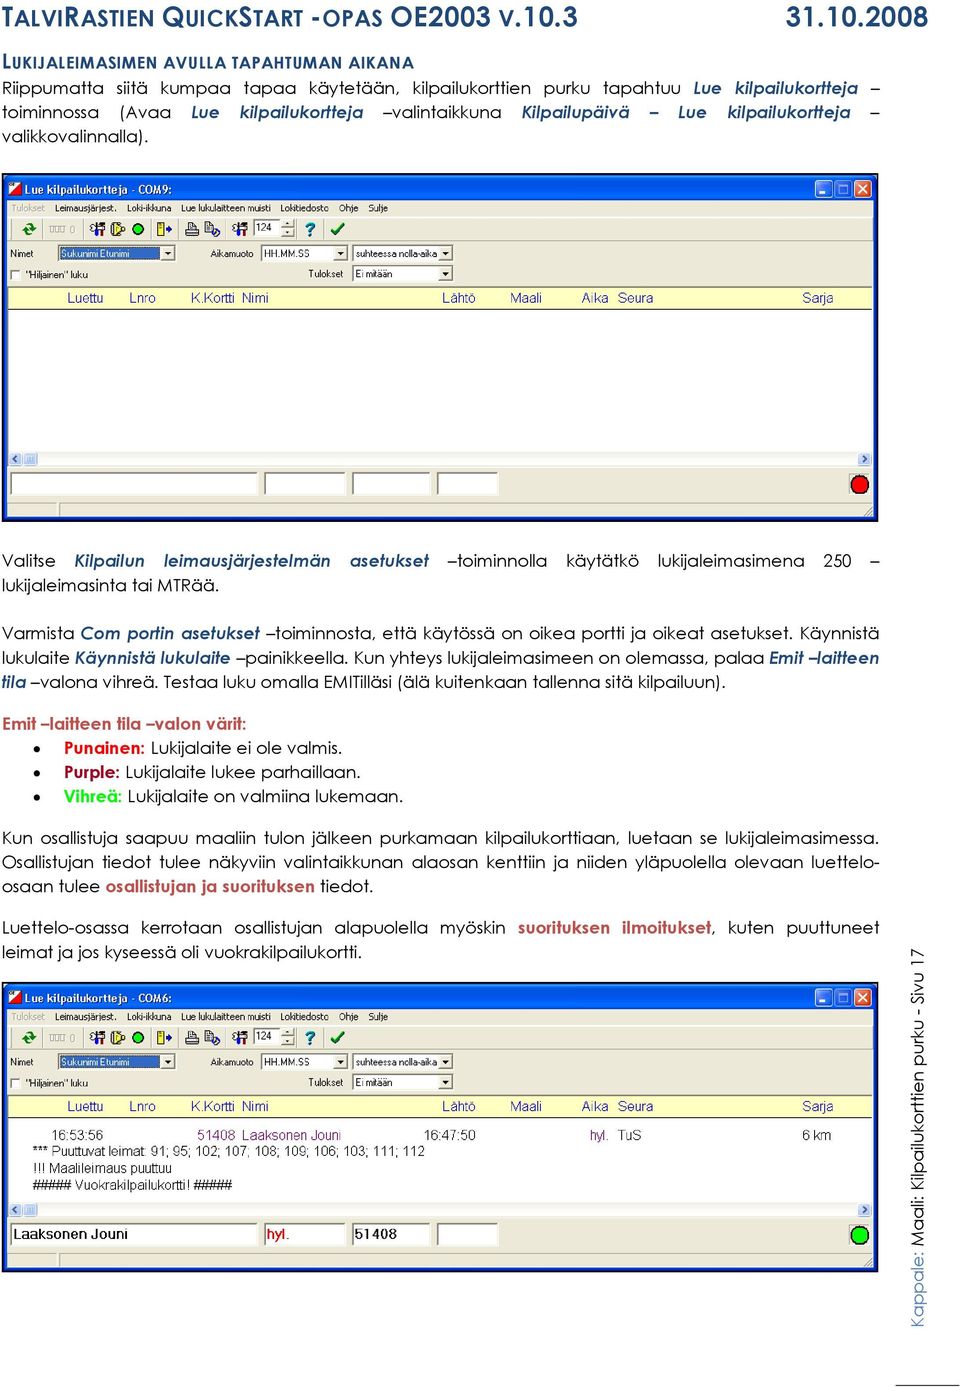Click the green Emit device status light in COM6
This screenshot has width=960, height=1387.
point(859,1235)
